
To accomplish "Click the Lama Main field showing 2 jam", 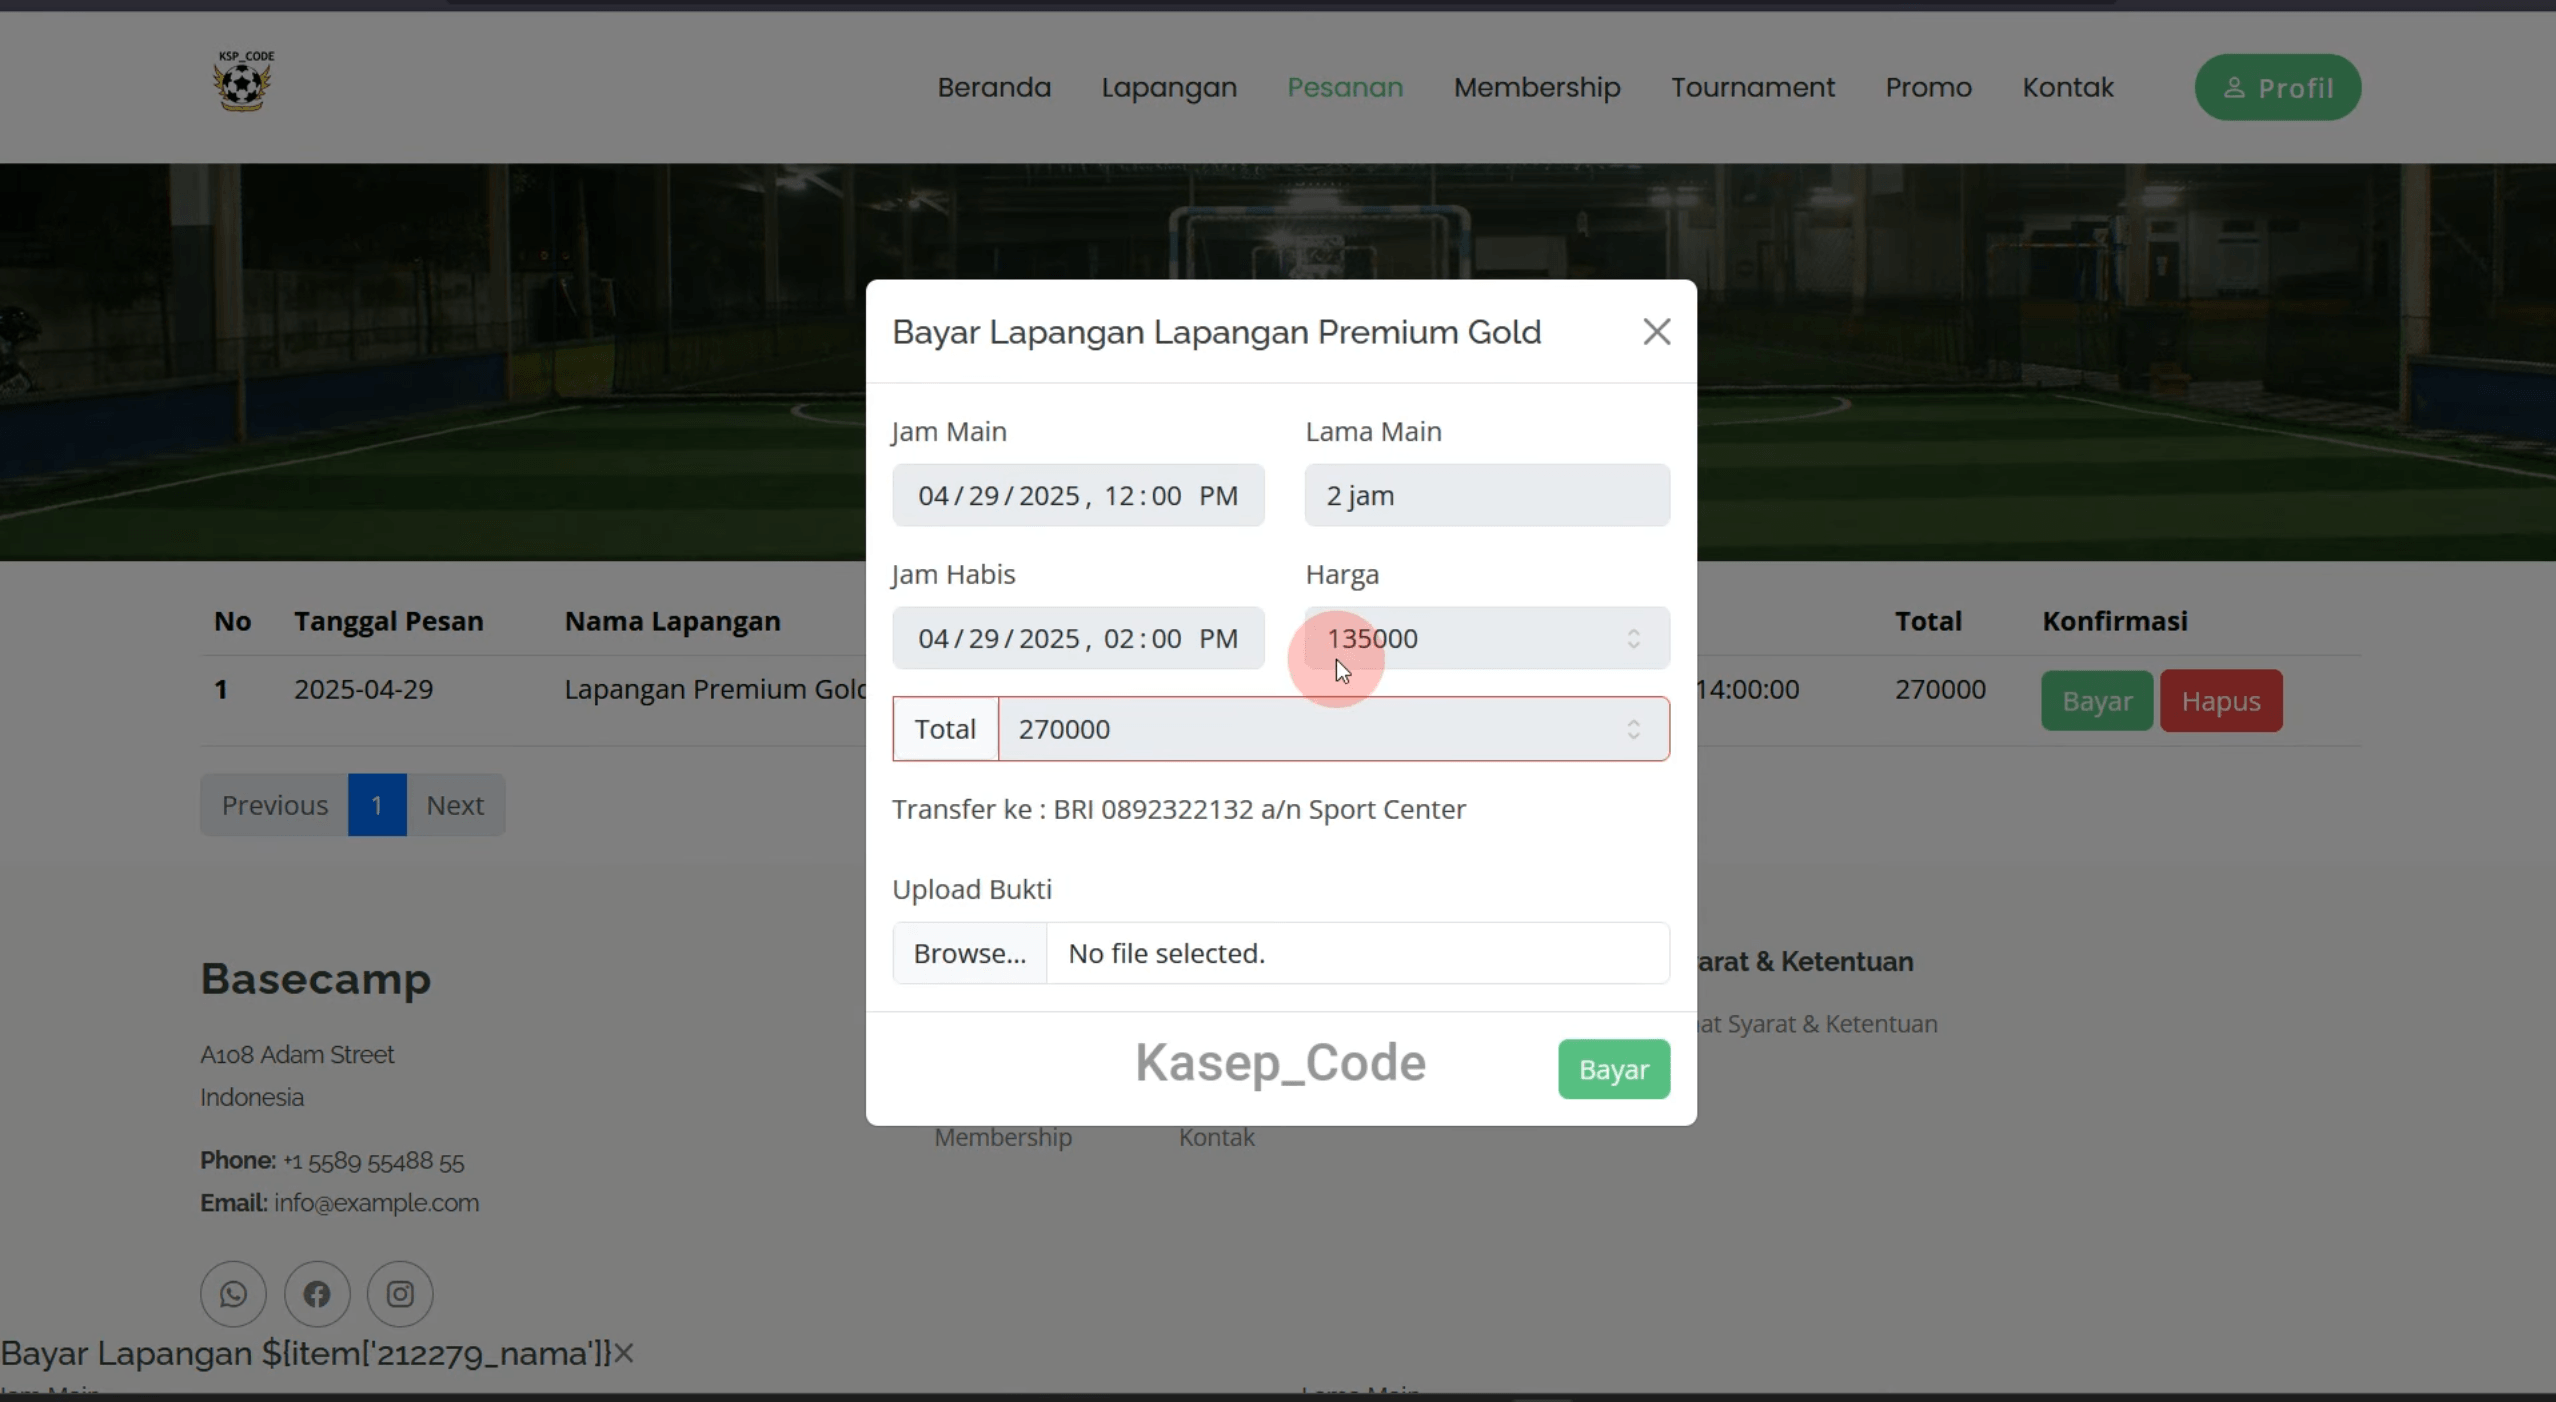I will 1487,495.
